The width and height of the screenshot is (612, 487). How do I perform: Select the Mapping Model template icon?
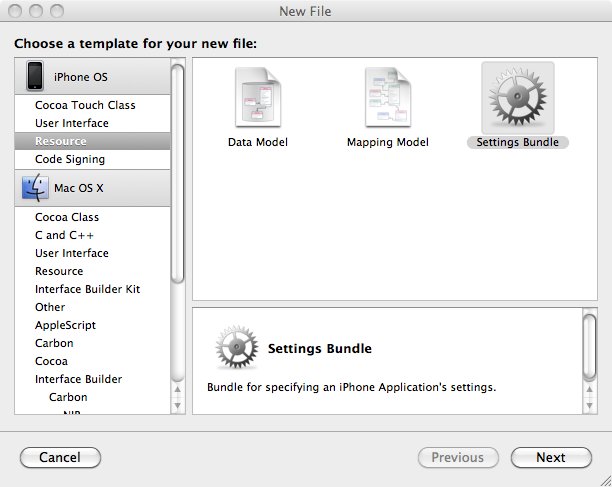coord(388,97)
